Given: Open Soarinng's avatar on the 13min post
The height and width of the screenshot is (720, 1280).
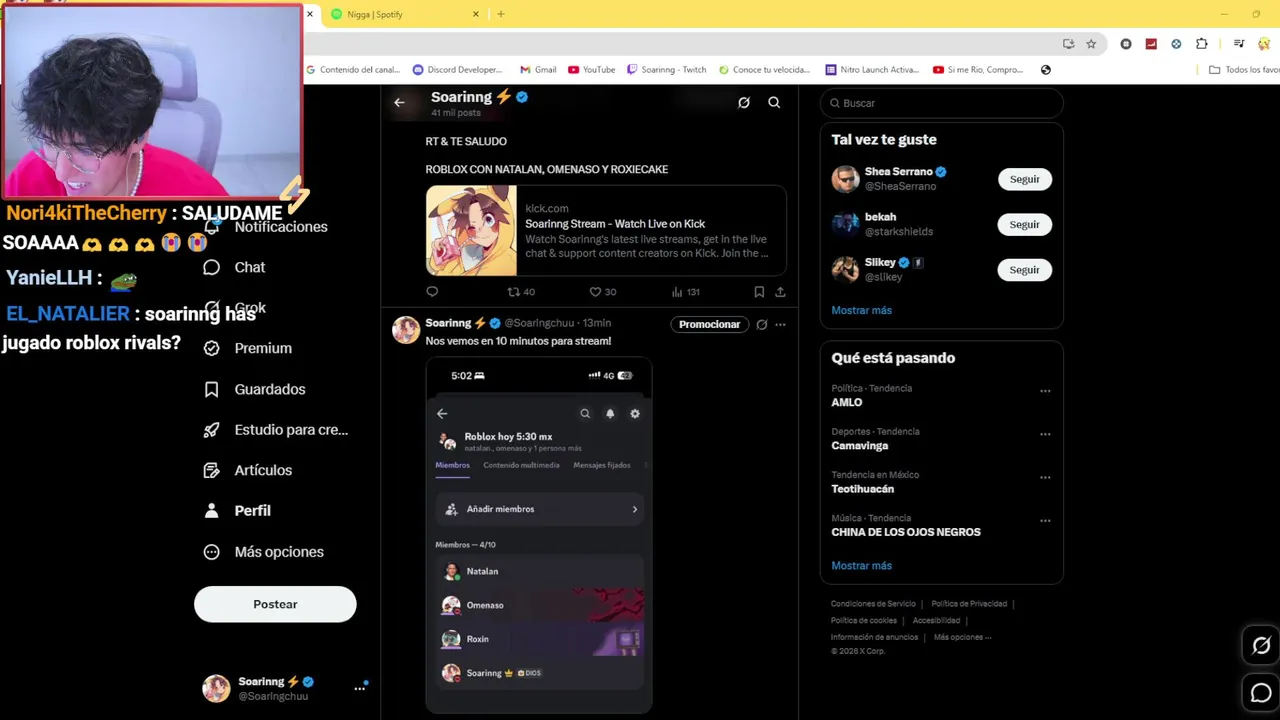Looking at the screenshot, I should tap(406, 330).
